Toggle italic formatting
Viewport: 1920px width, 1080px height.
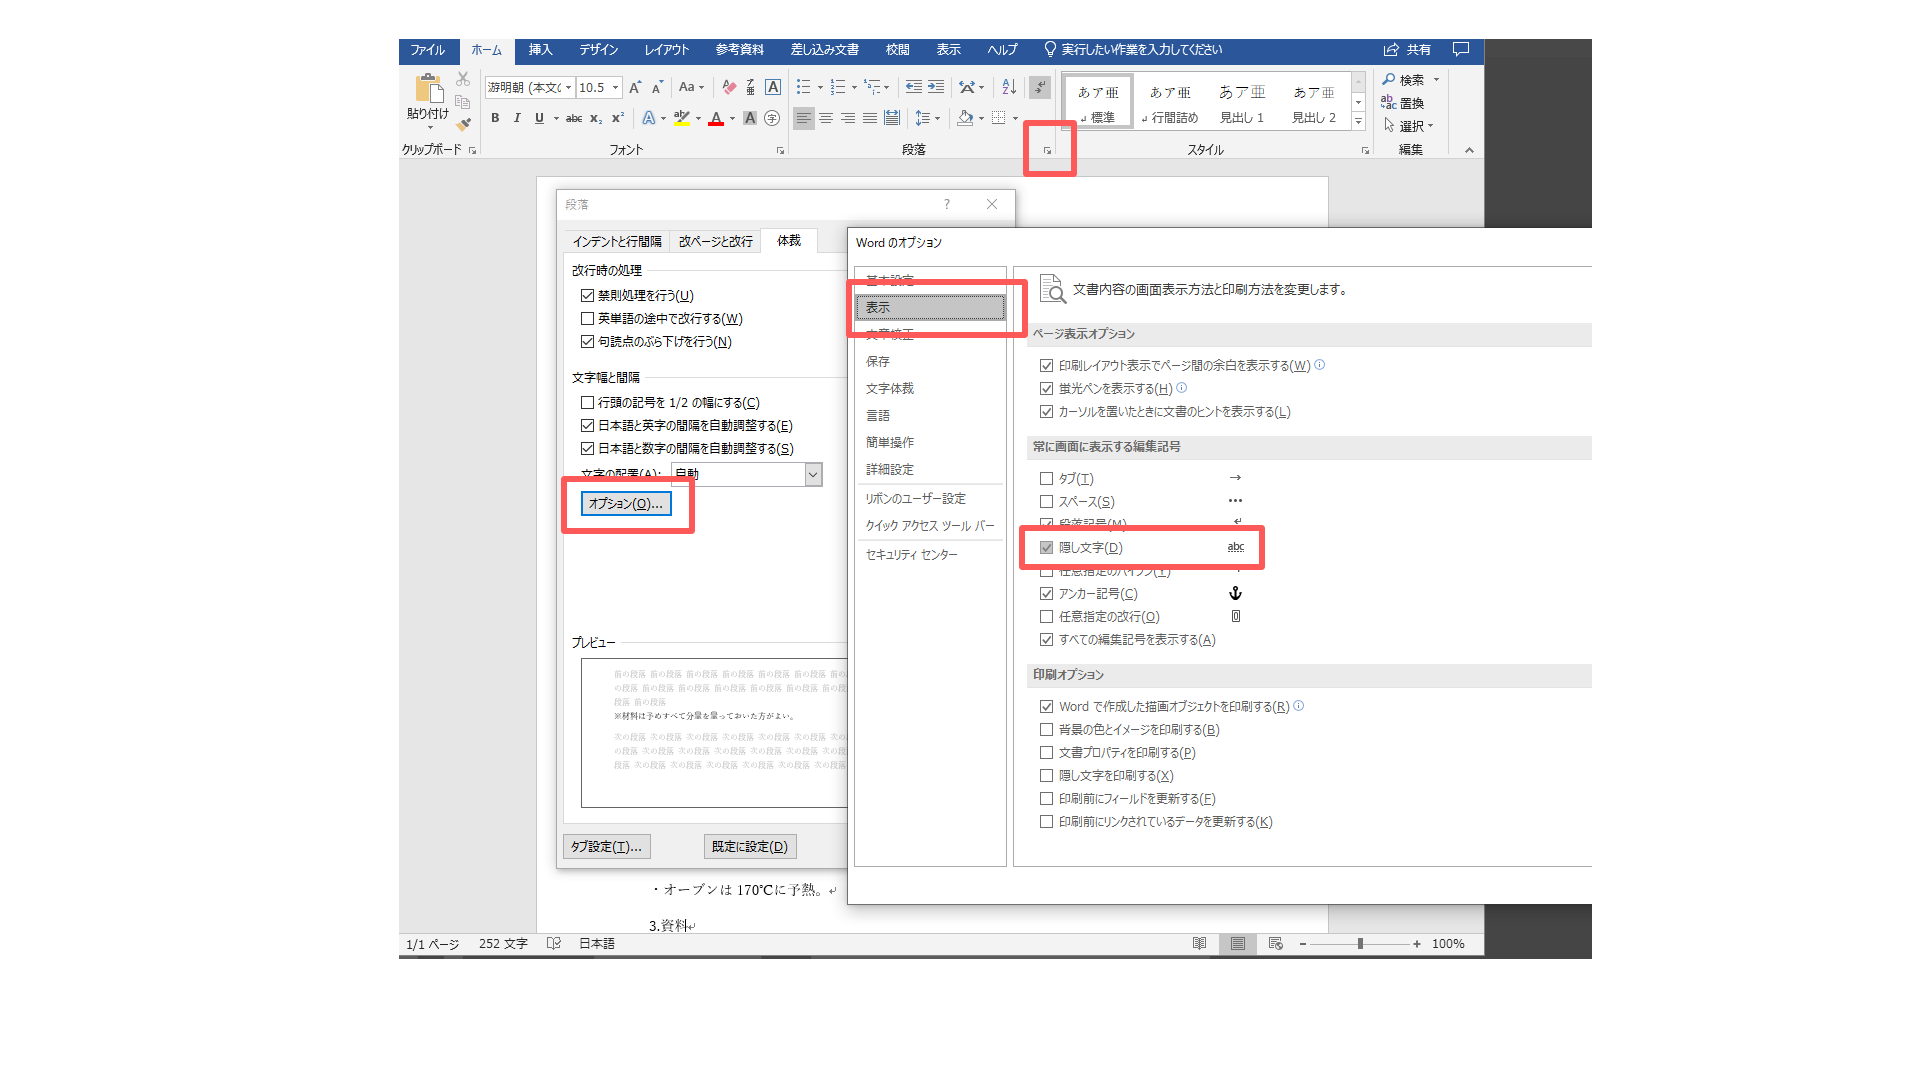(516, 118)
